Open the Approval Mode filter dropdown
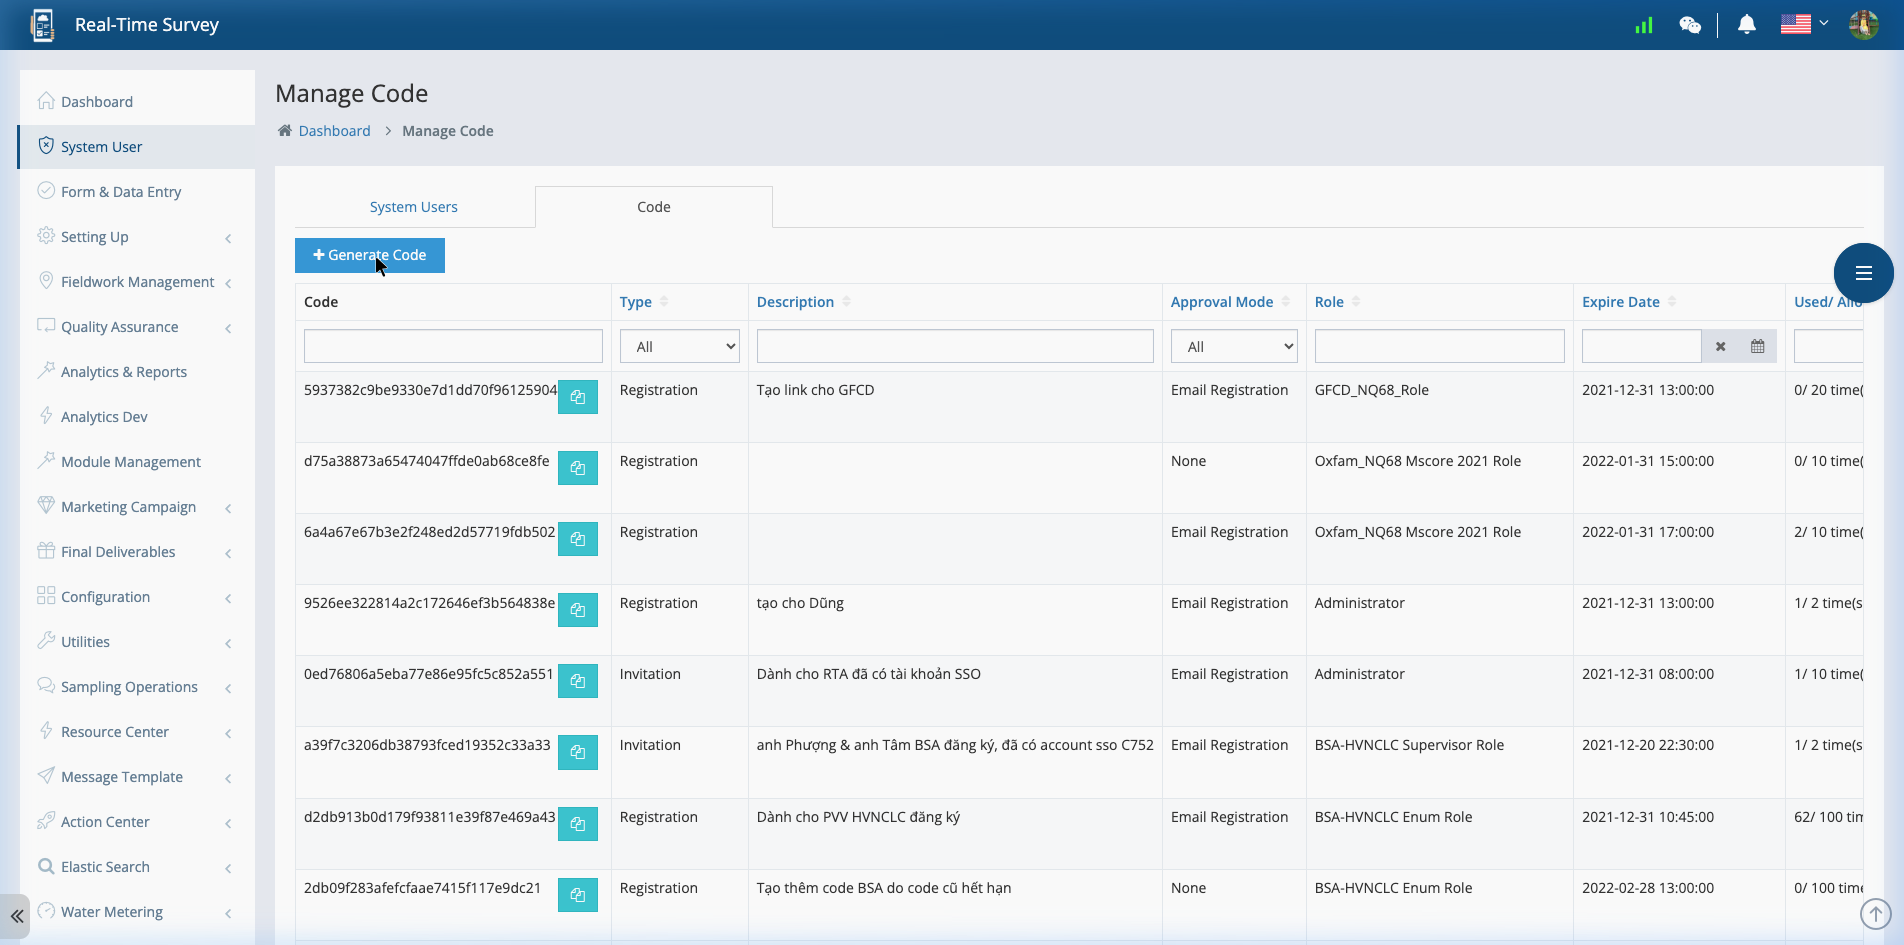This screenshot has width=1904, height=945. [x=1233, y=345]
